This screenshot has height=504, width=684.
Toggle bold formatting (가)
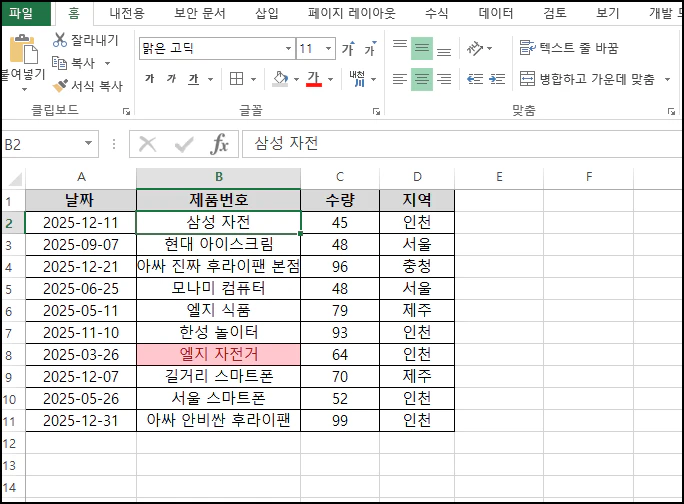point(150,79)
